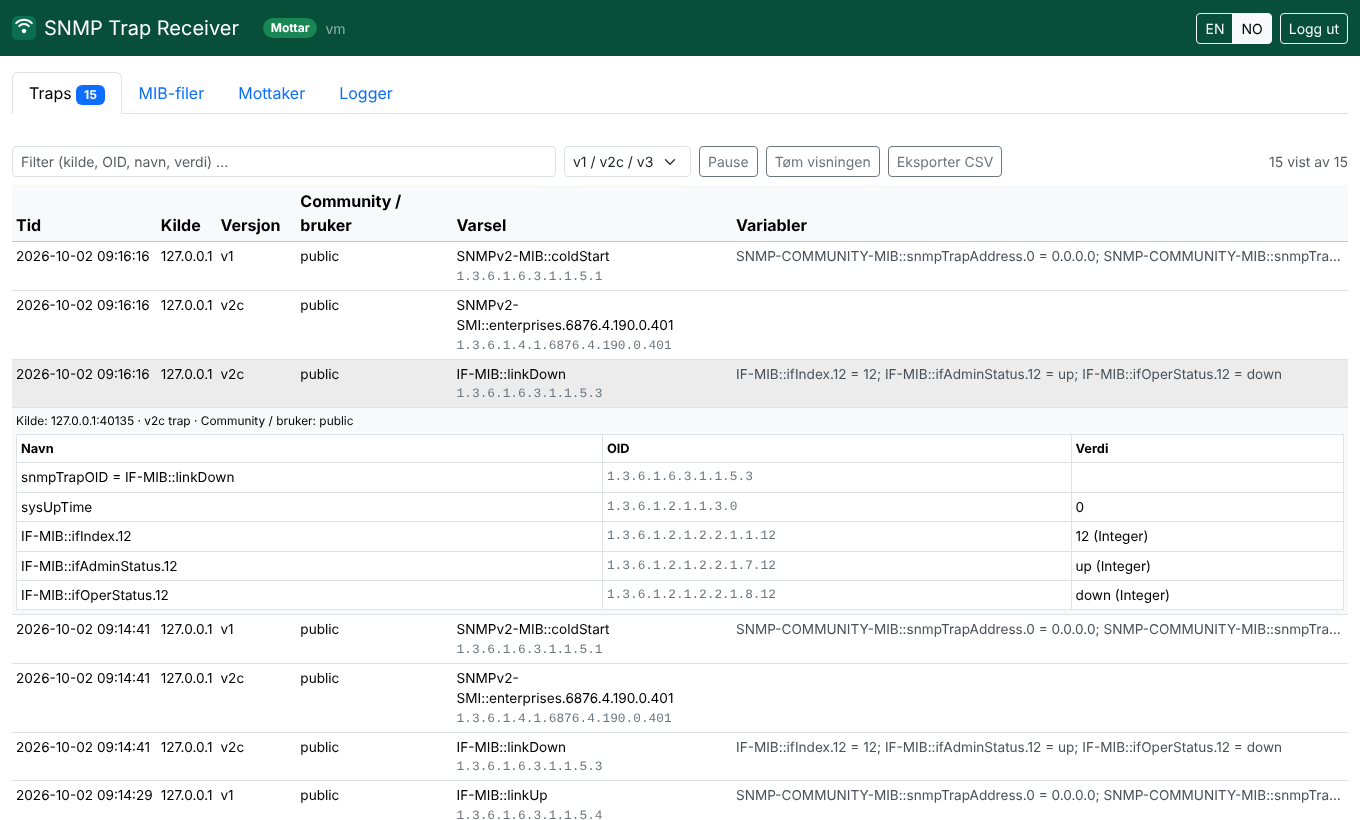Open the Traps tab

coord(67,93)
